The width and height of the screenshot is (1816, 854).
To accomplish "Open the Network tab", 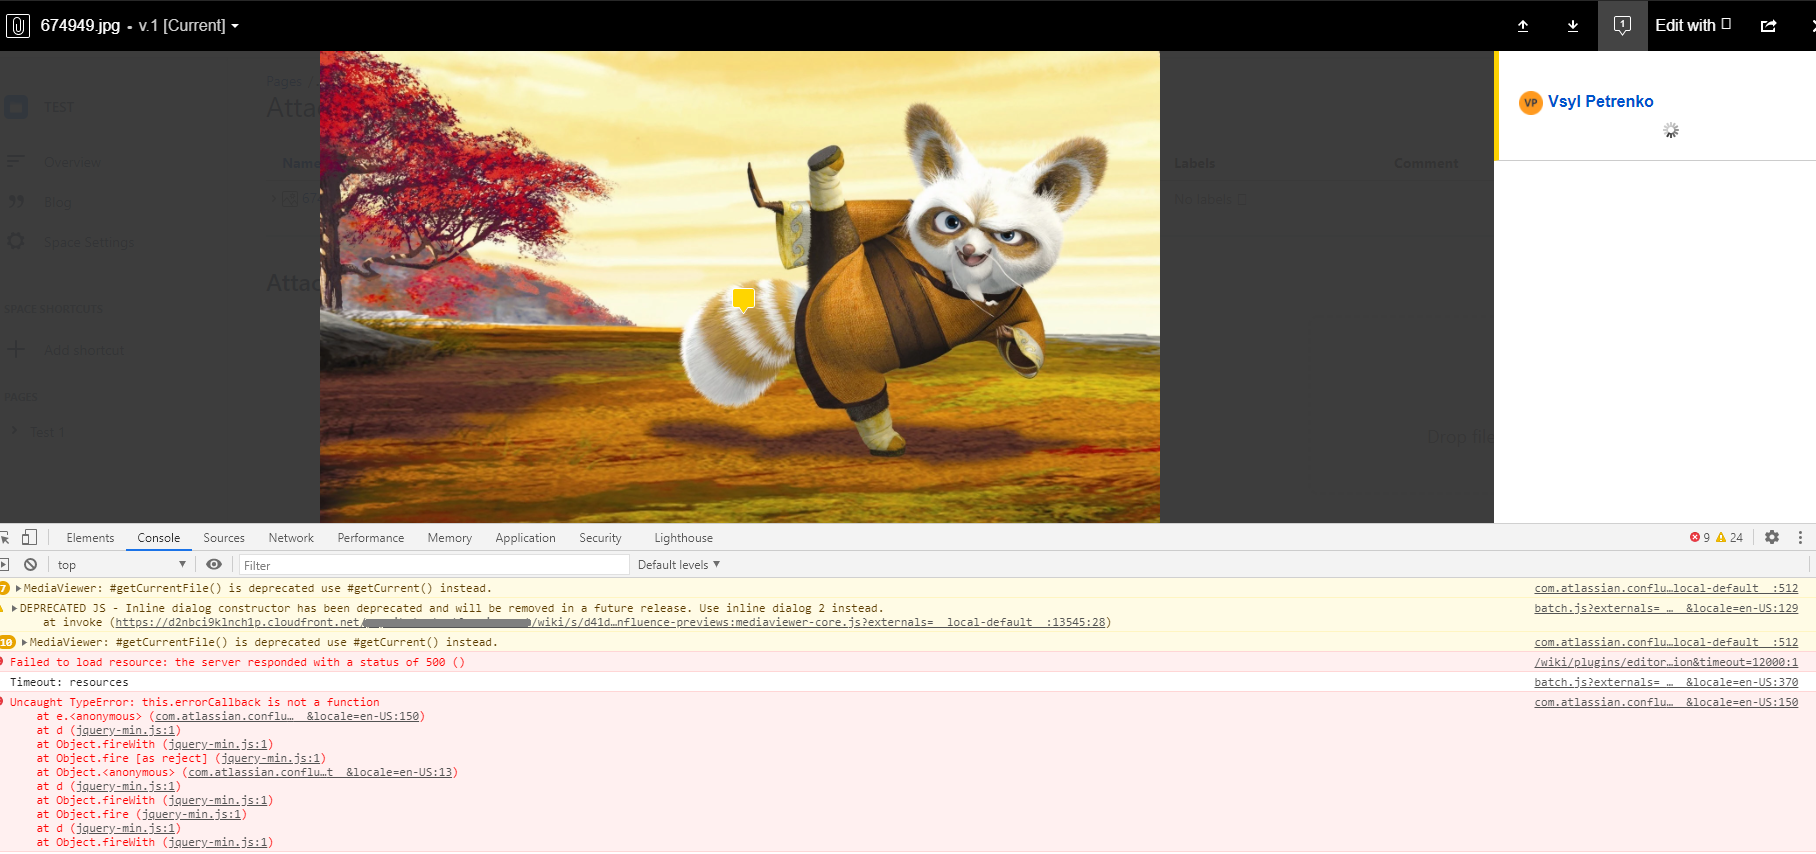I will 291,538.
